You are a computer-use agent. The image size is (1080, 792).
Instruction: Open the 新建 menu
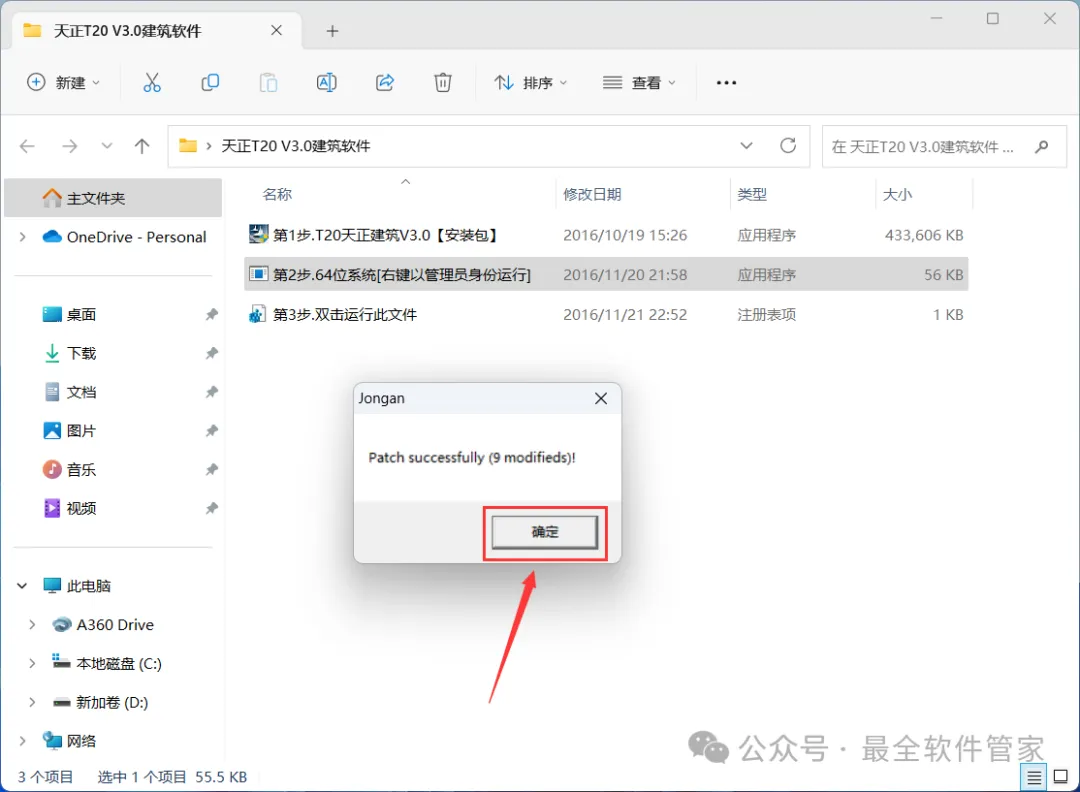(x=63, y=83)
